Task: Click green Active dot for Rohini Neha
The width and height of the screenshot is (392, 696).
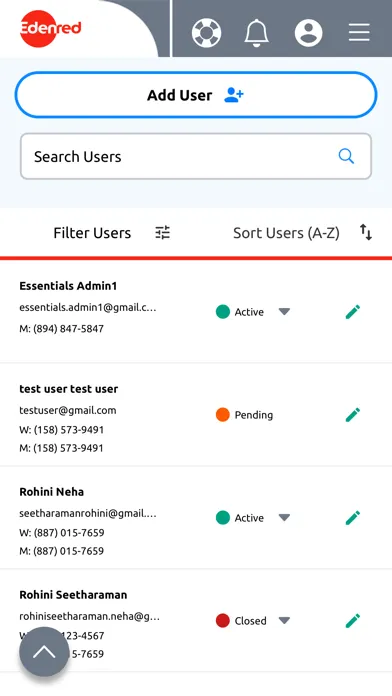Action: pos(222,518)
